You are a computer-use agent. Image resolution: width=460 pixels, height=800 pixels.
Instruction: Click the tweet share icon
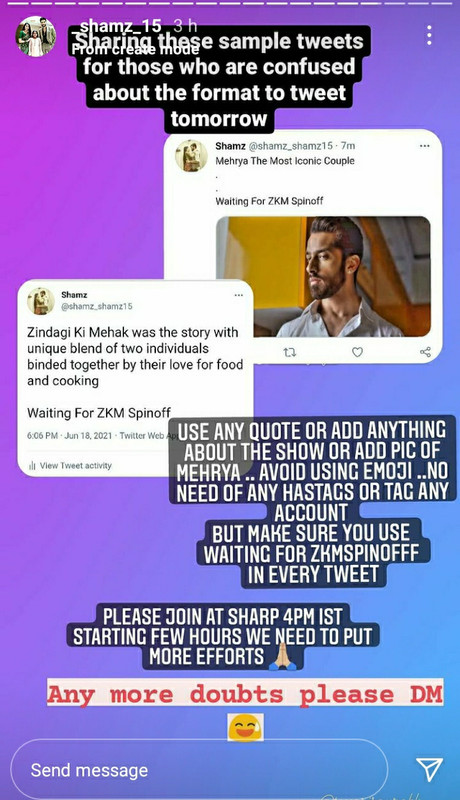click(425, 352)
